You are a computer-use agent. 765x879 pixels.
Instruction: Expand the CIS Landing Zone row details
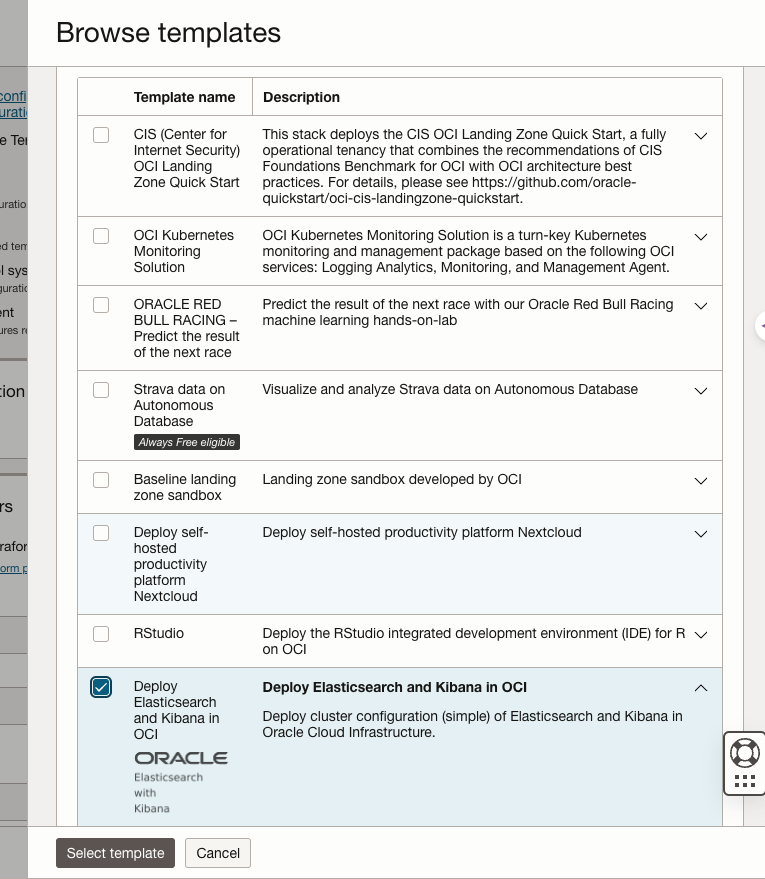pos(701,136)
